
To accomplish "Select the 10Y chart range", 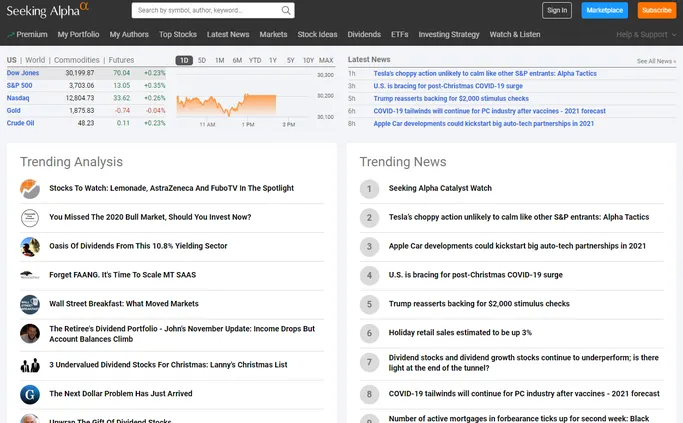I will coord(308,60).
